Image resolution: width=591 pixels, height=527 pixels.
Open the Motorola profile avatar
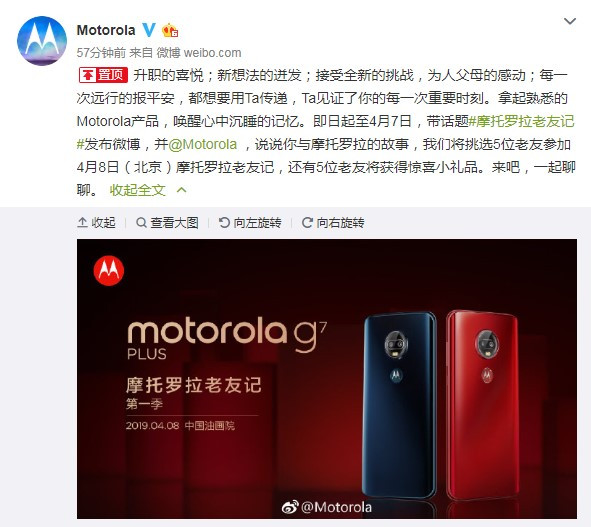click(x=42, y=41)
